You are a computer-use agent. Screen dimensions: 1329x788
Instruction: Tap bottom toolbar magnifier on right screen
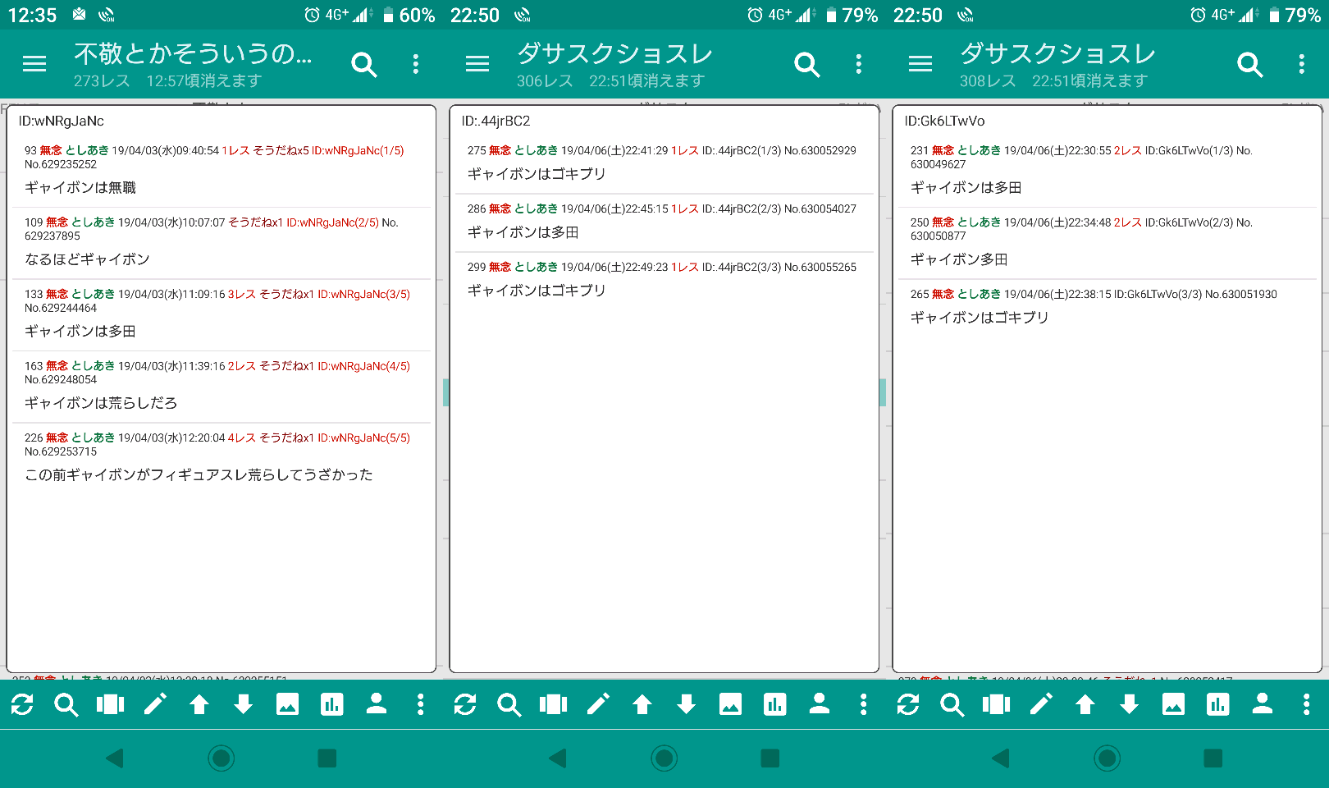click(x=952, y=705)
